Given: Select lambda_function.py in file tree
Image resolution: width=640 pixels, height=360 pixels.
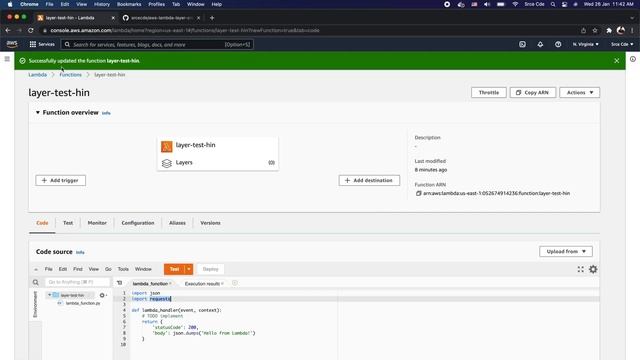Looking at the screenshot, I should click(x=83, y=303).
